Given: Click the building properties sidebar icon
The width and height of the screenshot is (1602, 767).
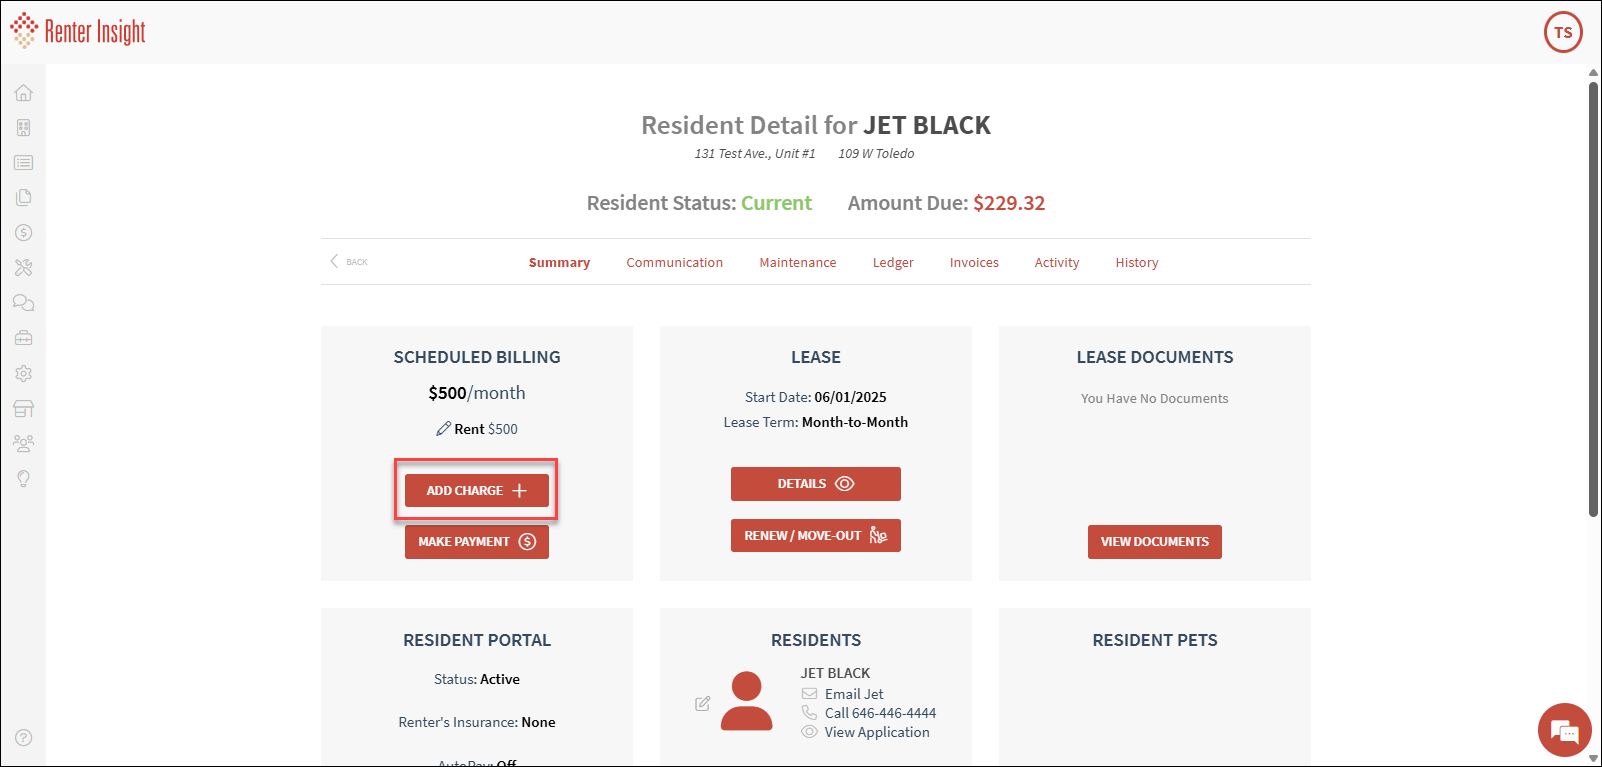Looking at the screenshot, I should tap(24, 128).
